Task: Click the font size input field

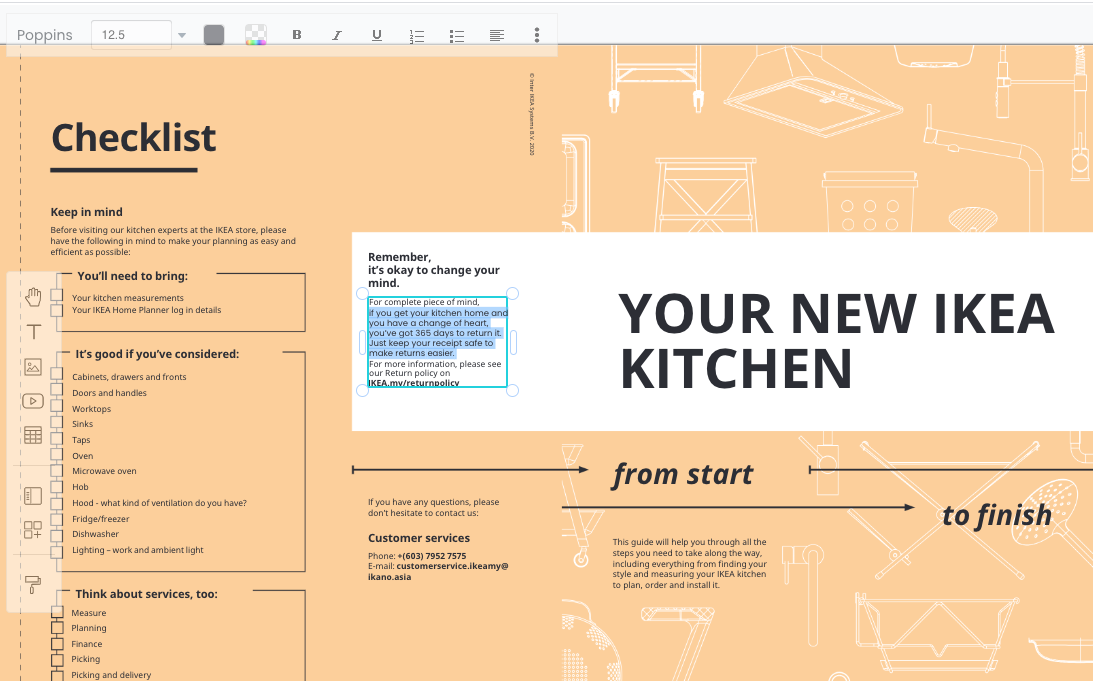Action: [132, 35]
